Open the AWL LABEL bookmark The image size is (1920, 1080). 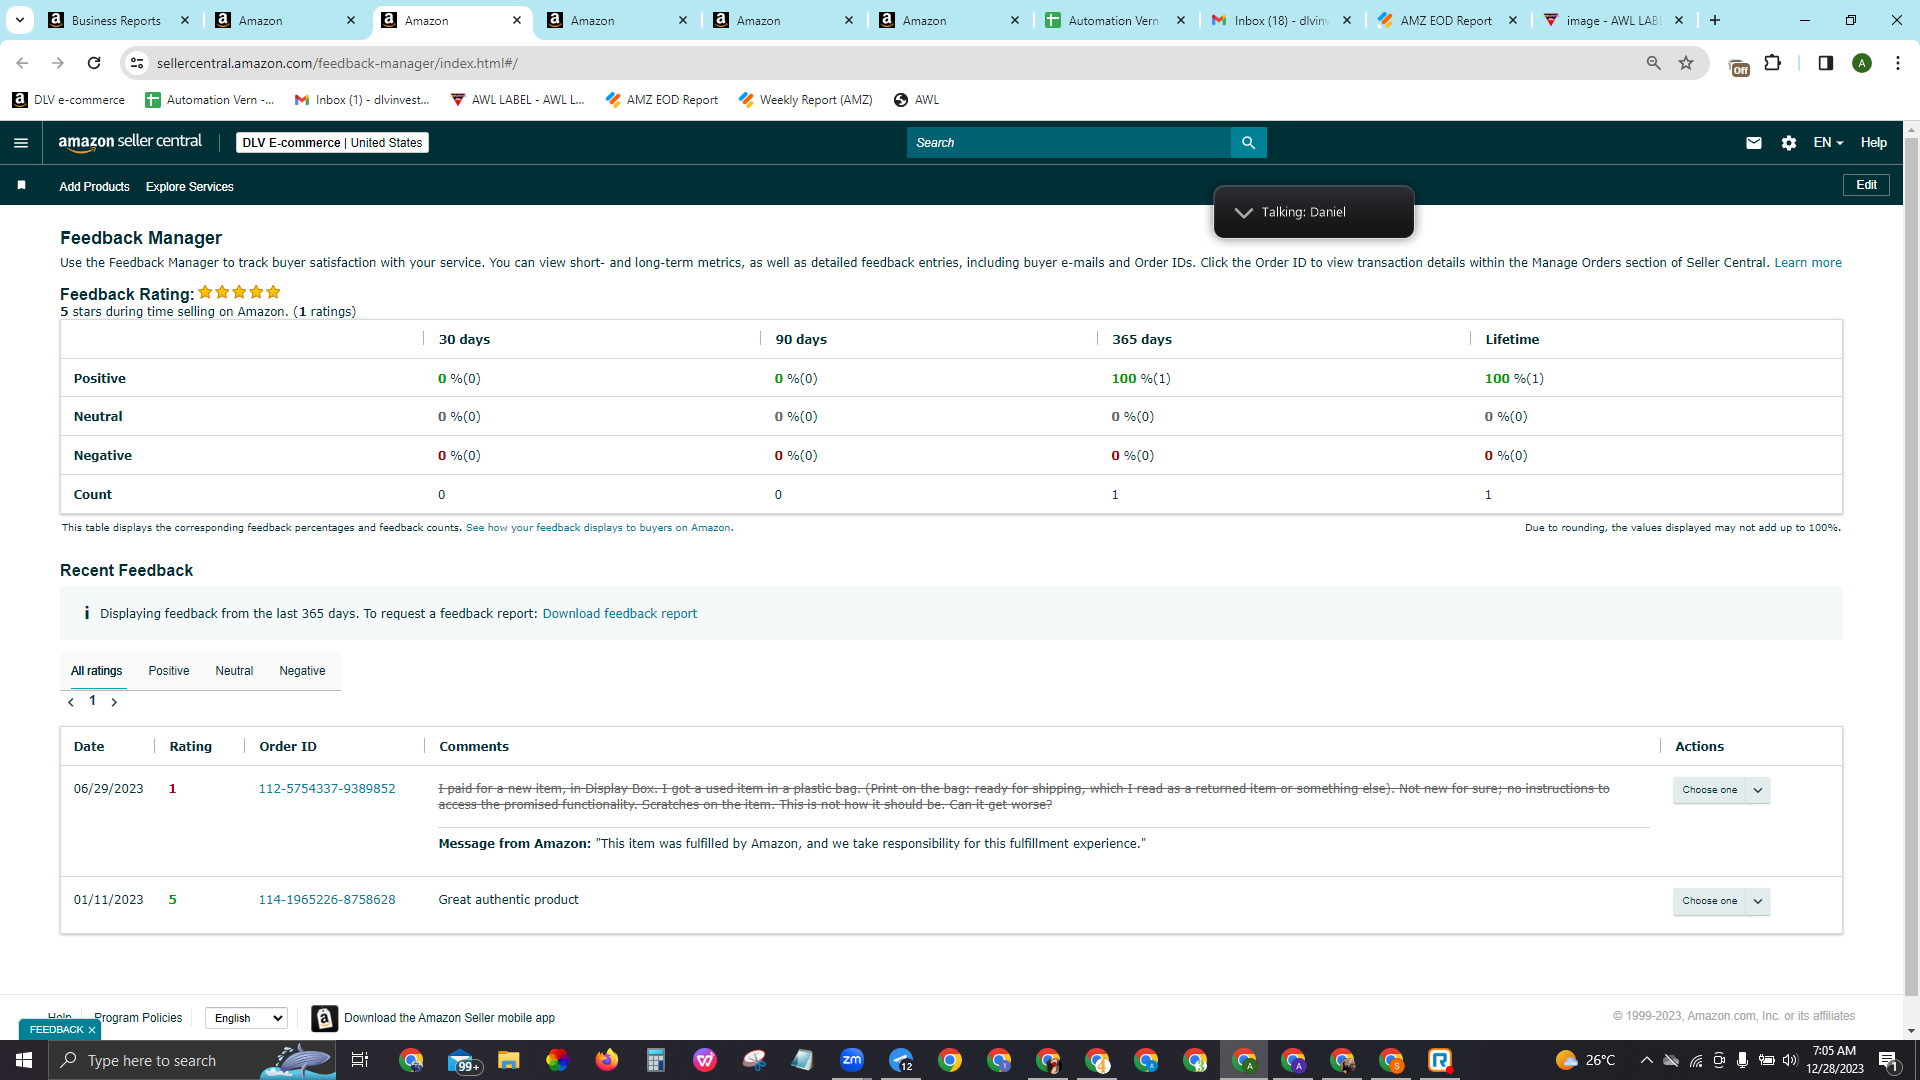coord(517,100)
